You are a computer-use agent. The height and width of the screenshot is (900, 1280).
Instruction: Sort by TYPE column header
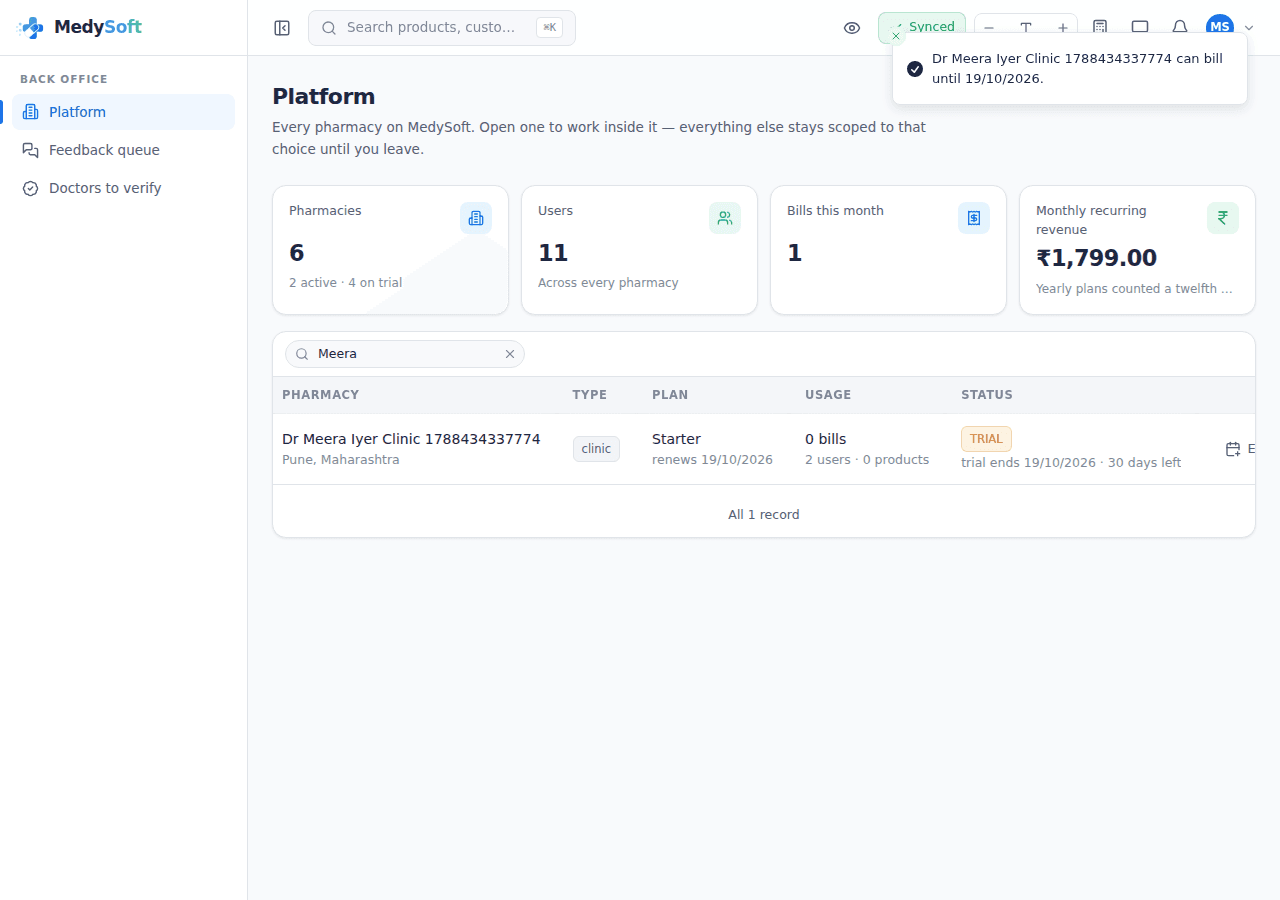coord(589,395)
